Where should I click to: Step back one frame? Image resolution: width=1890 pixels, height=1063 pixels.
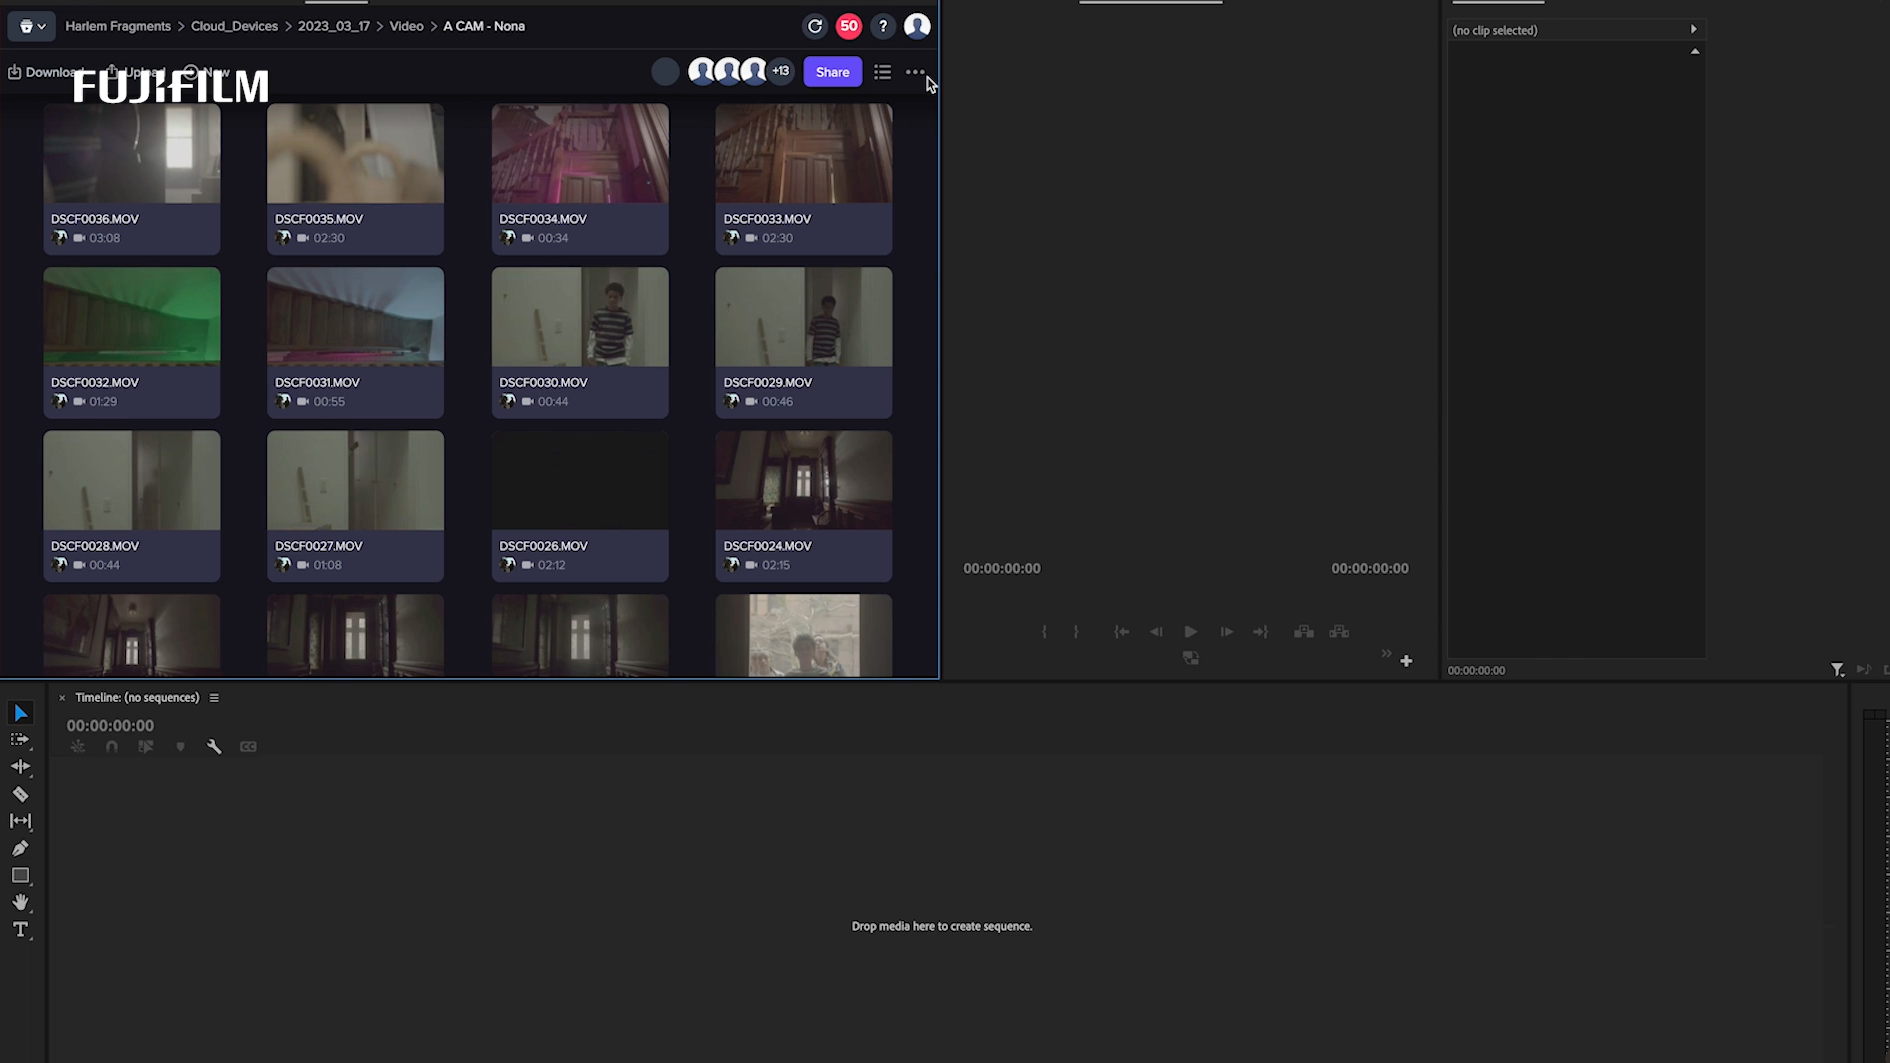pos(1156,632)
